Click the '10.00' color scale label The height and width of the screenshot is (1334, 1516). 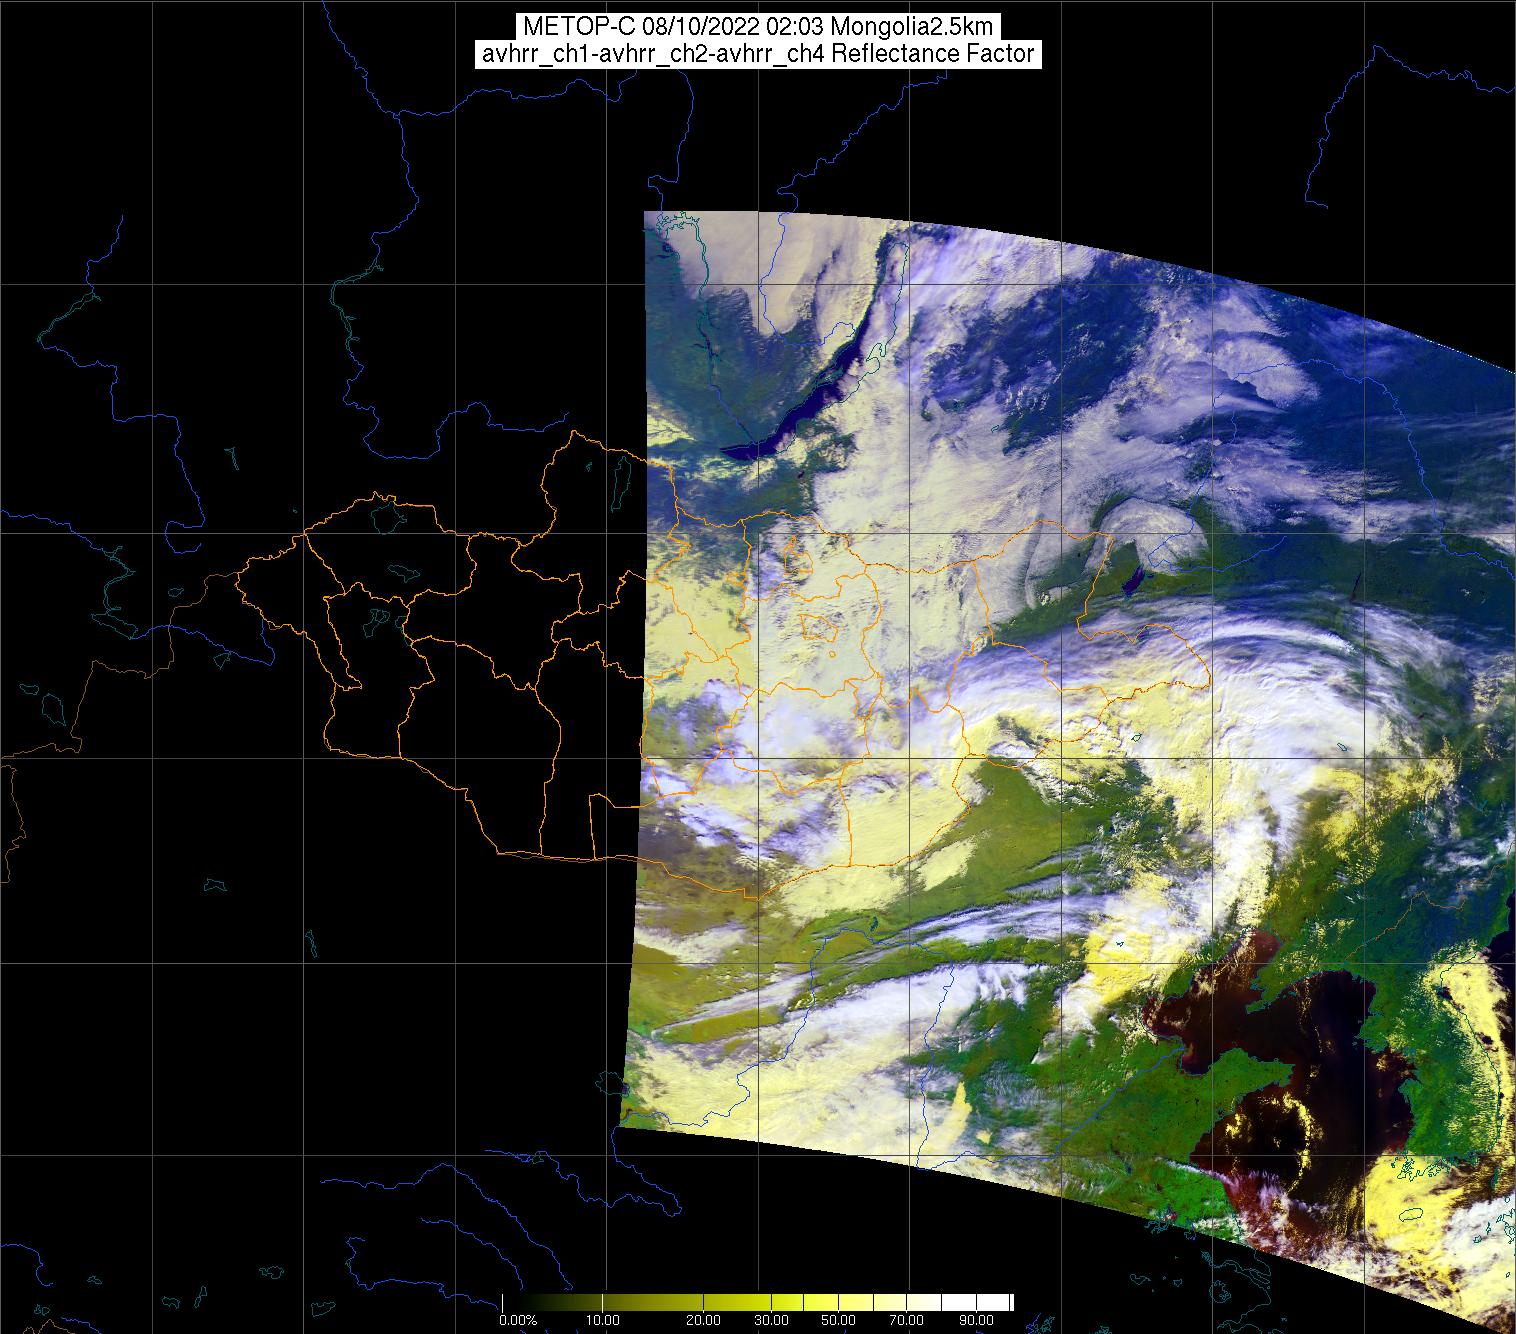click(604, 1322)
